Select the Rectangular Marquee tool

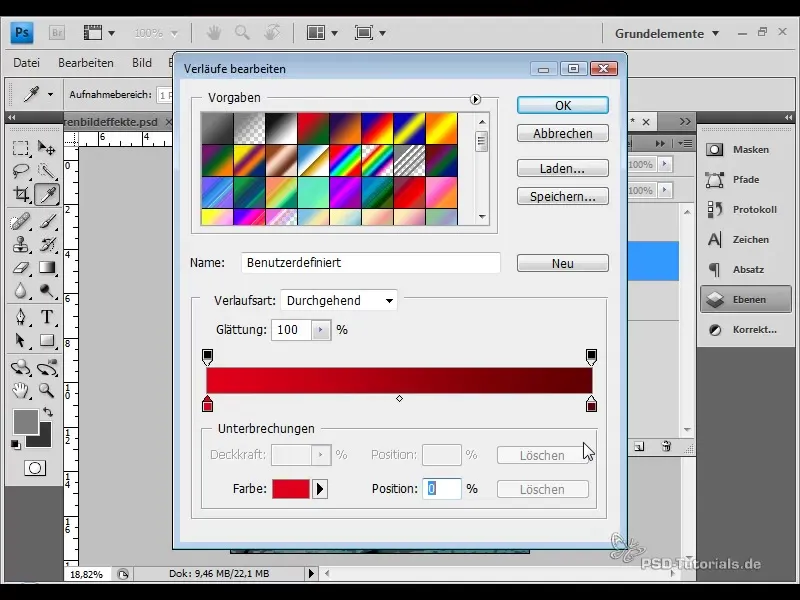20,148
